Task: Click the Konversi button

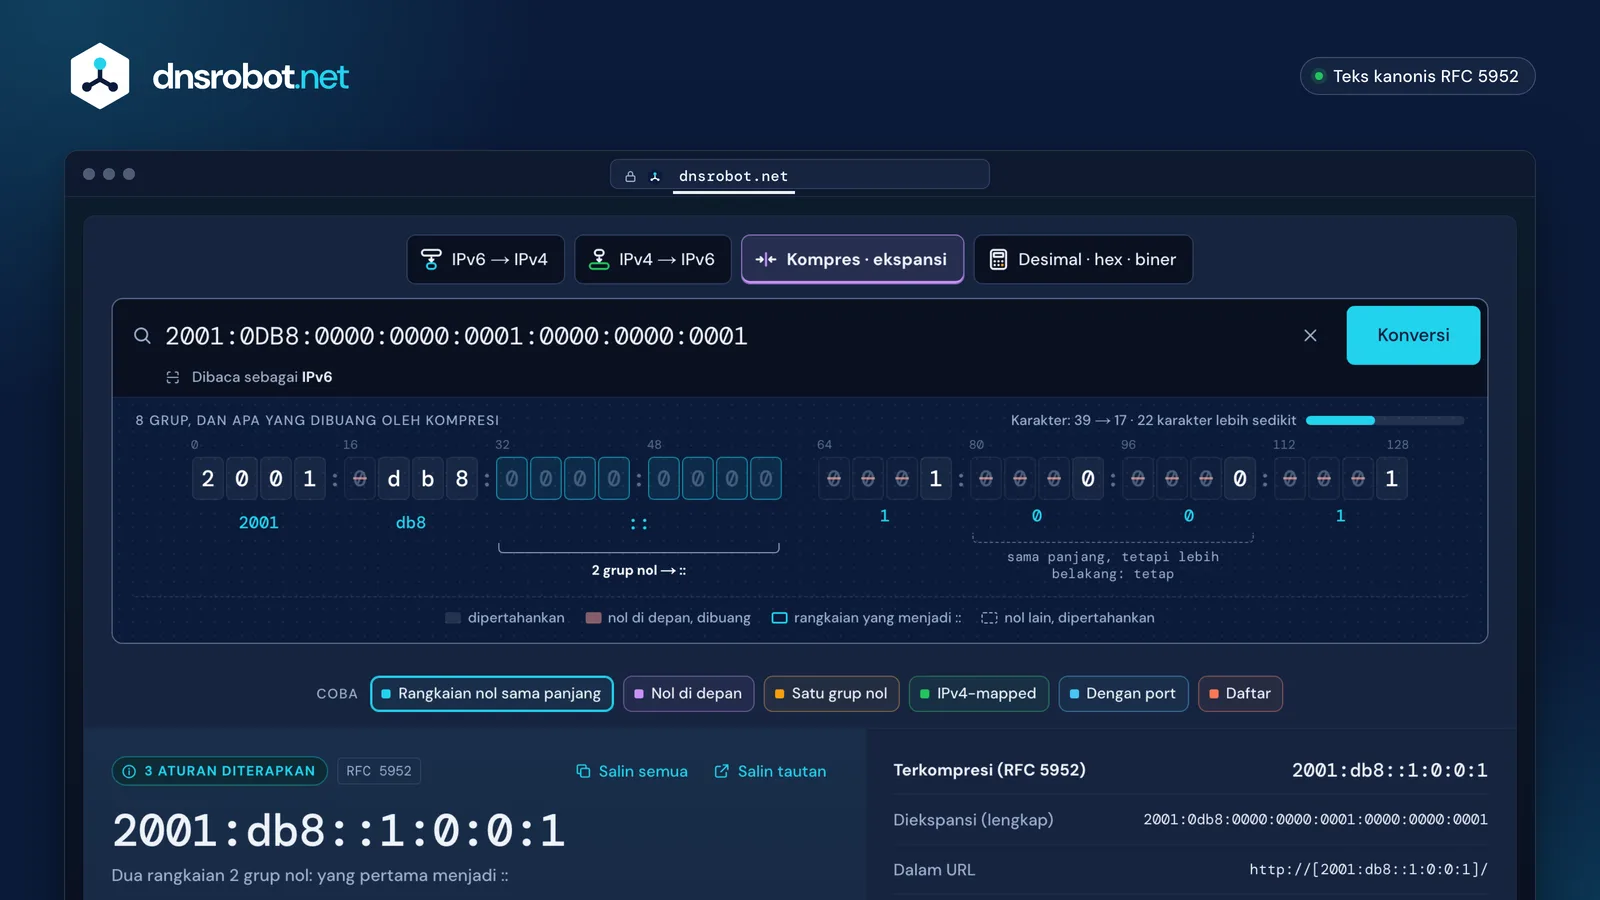Action: 1413,335
